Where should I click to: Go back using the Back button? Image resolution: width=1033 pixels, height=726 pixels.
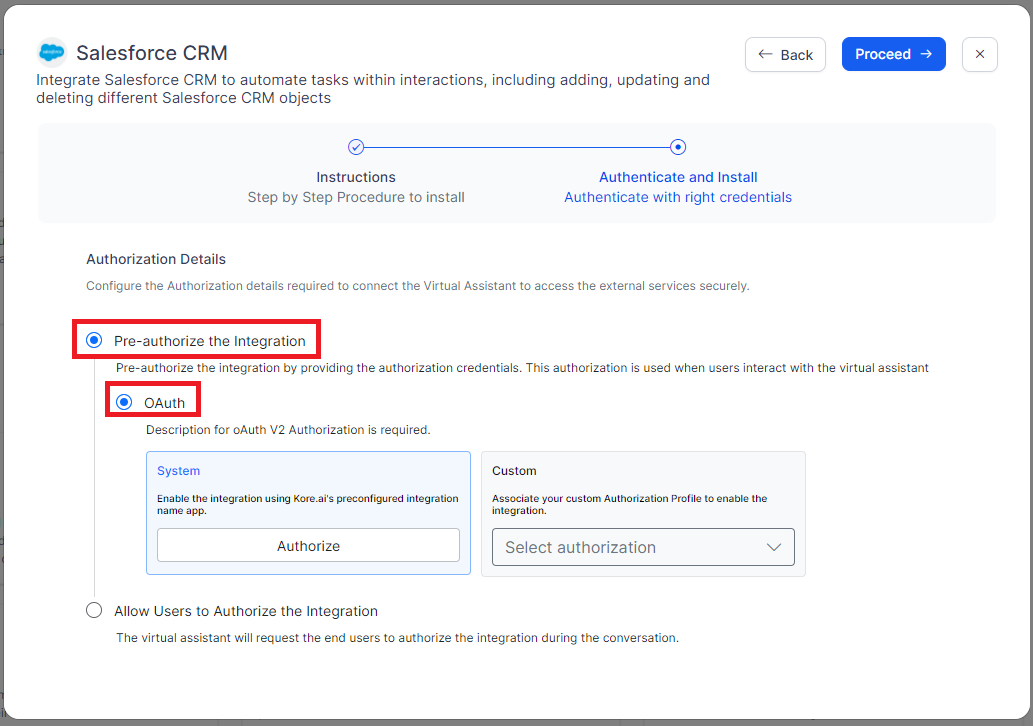785,54
